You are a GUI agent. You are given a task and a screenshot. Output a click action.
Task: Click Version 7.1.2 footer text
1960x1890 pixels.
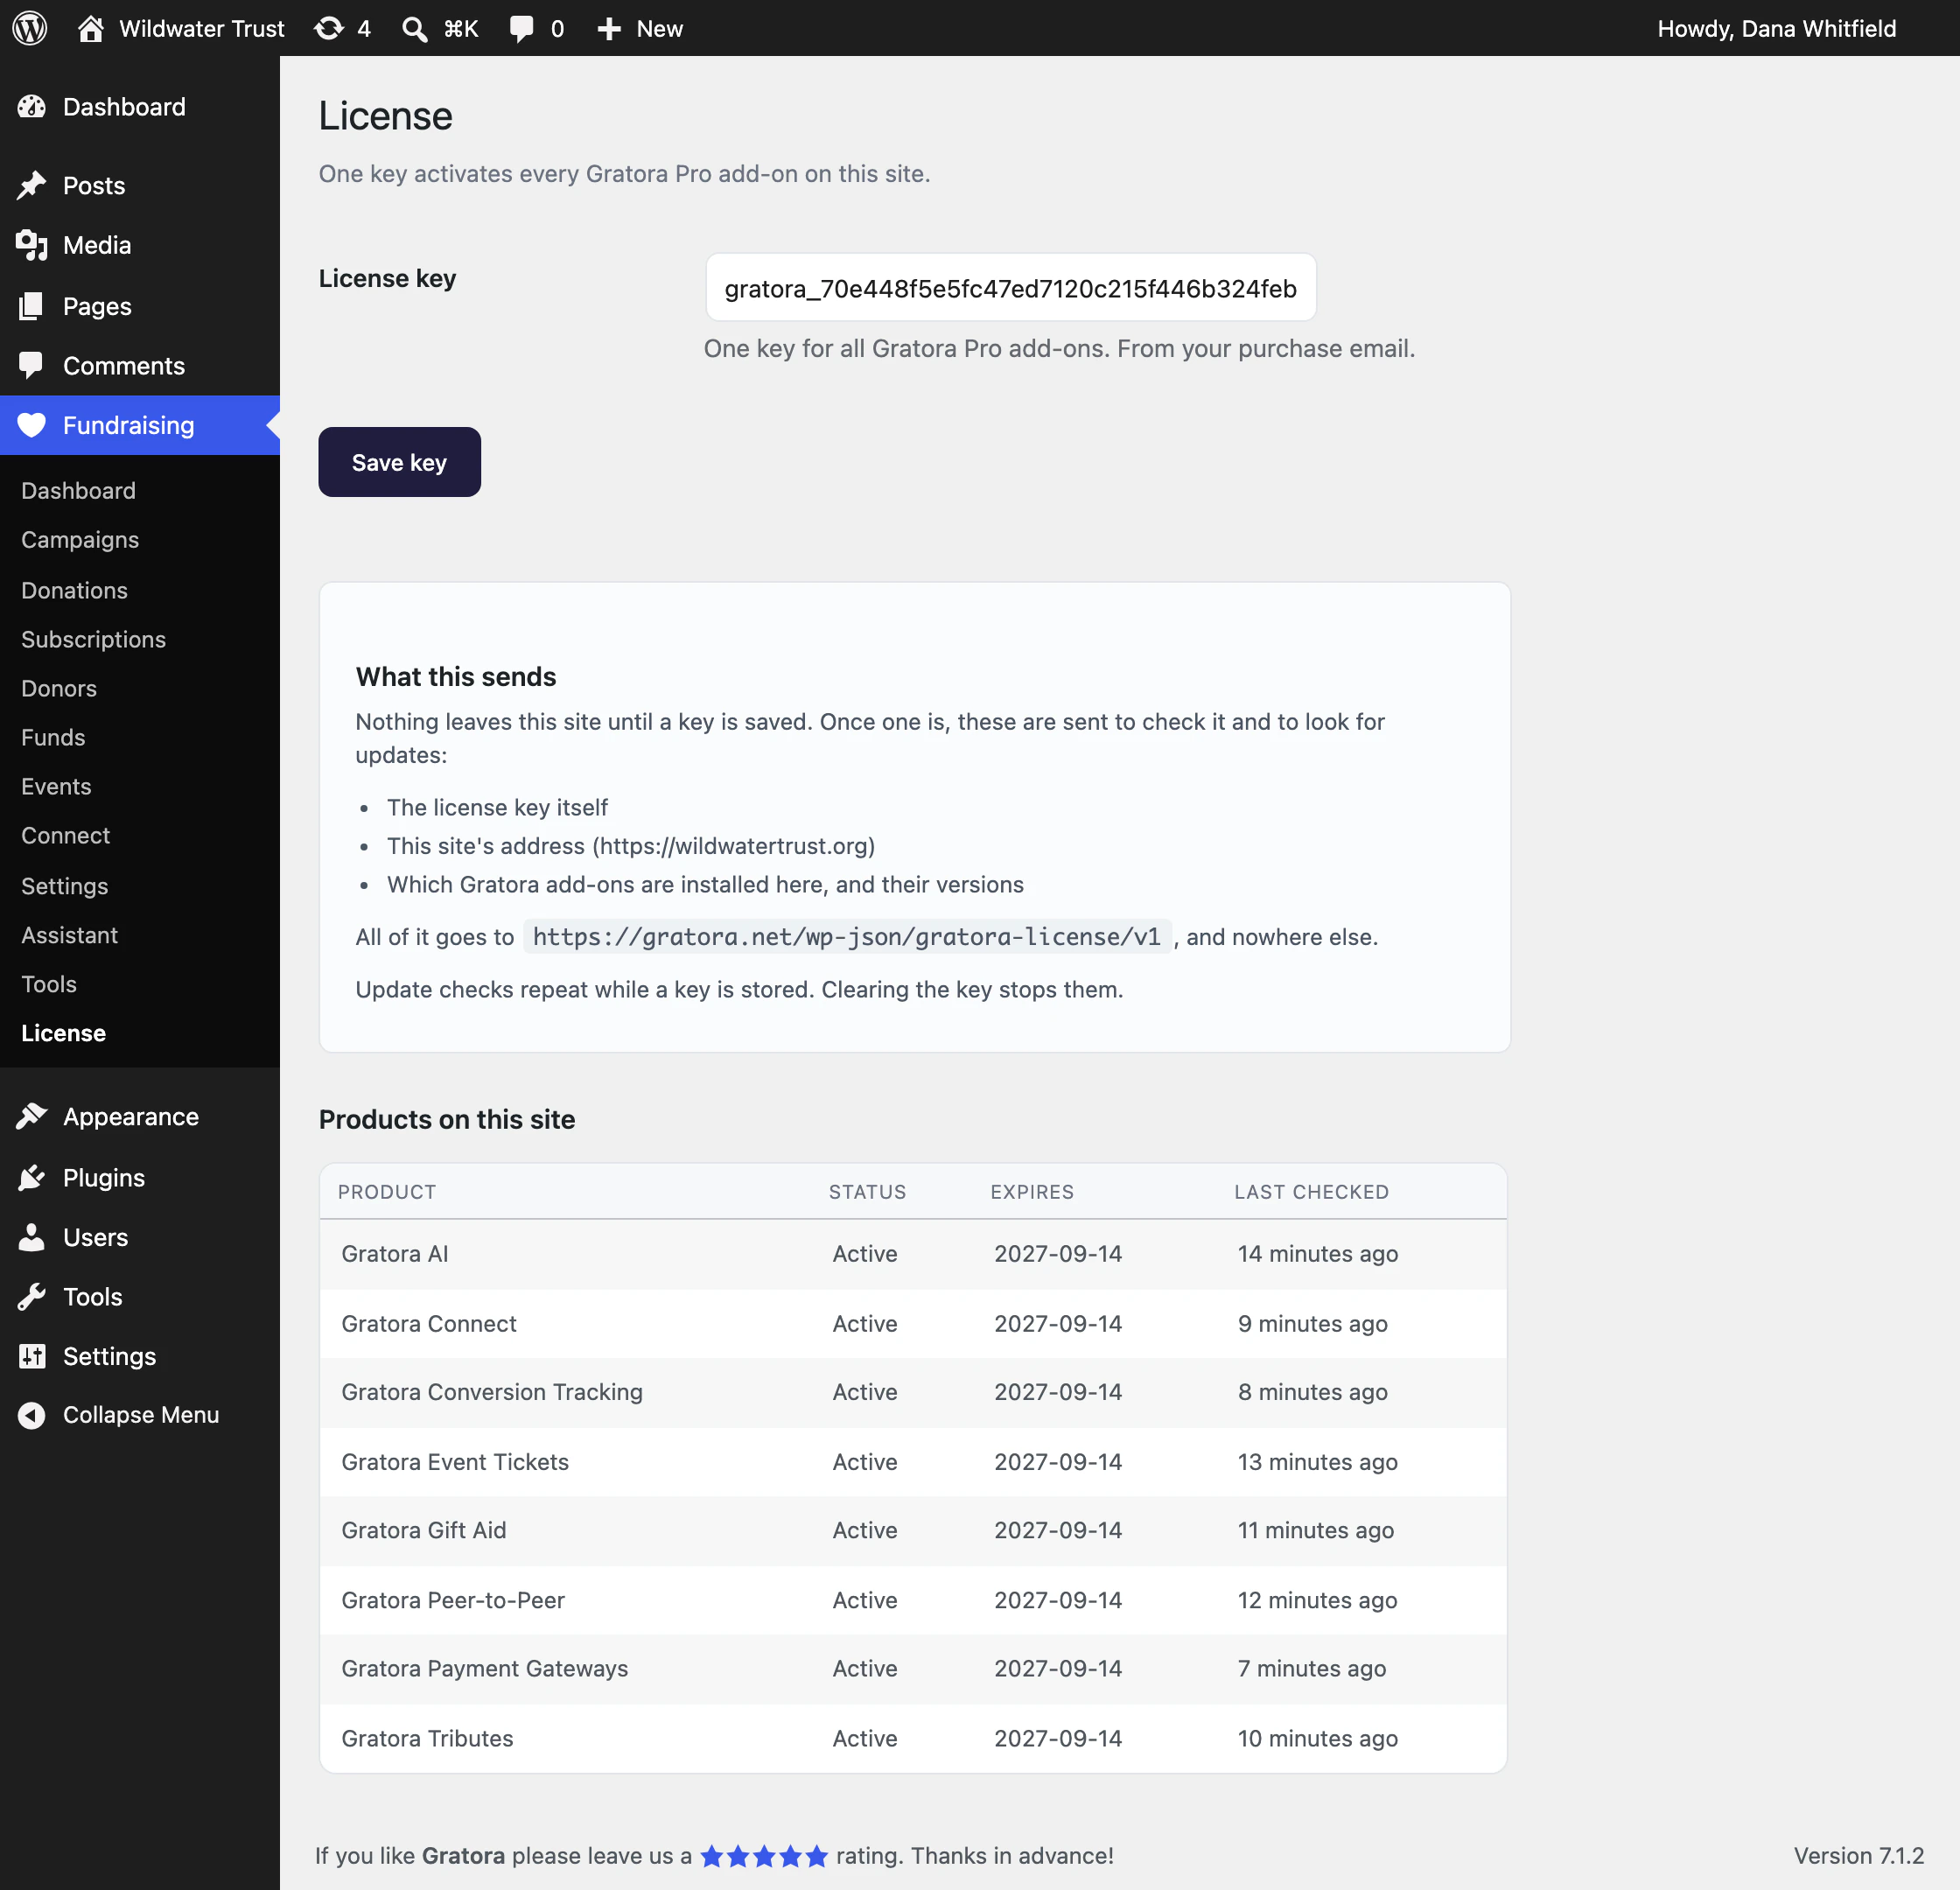1858,1856
